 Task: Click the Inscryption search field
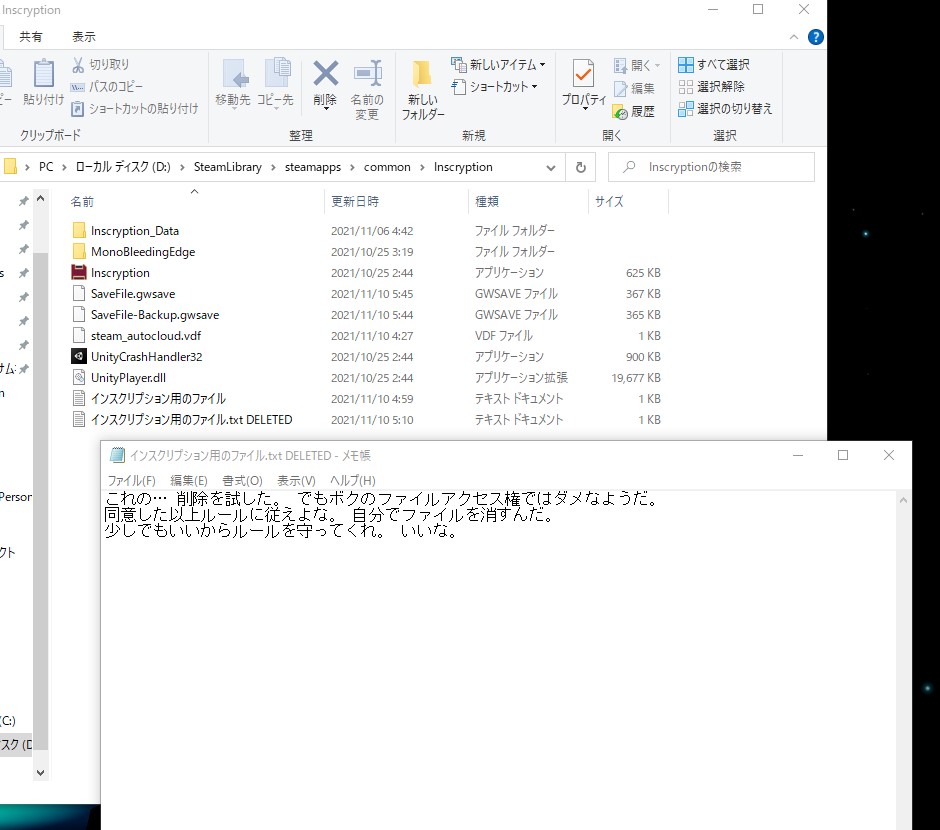711,167
